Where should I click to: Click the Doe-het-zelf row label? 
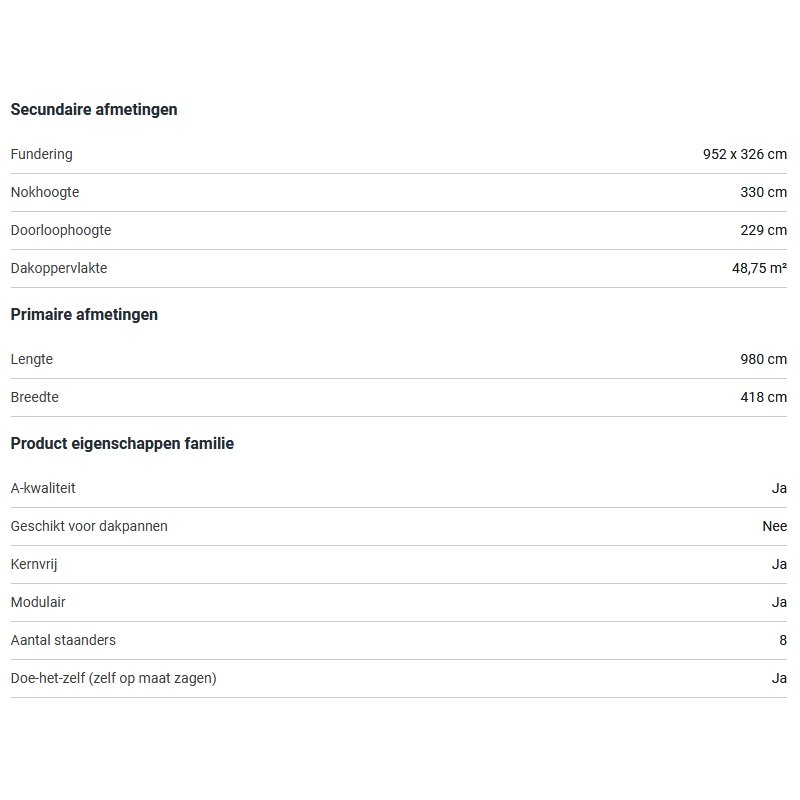pos(113,679)
